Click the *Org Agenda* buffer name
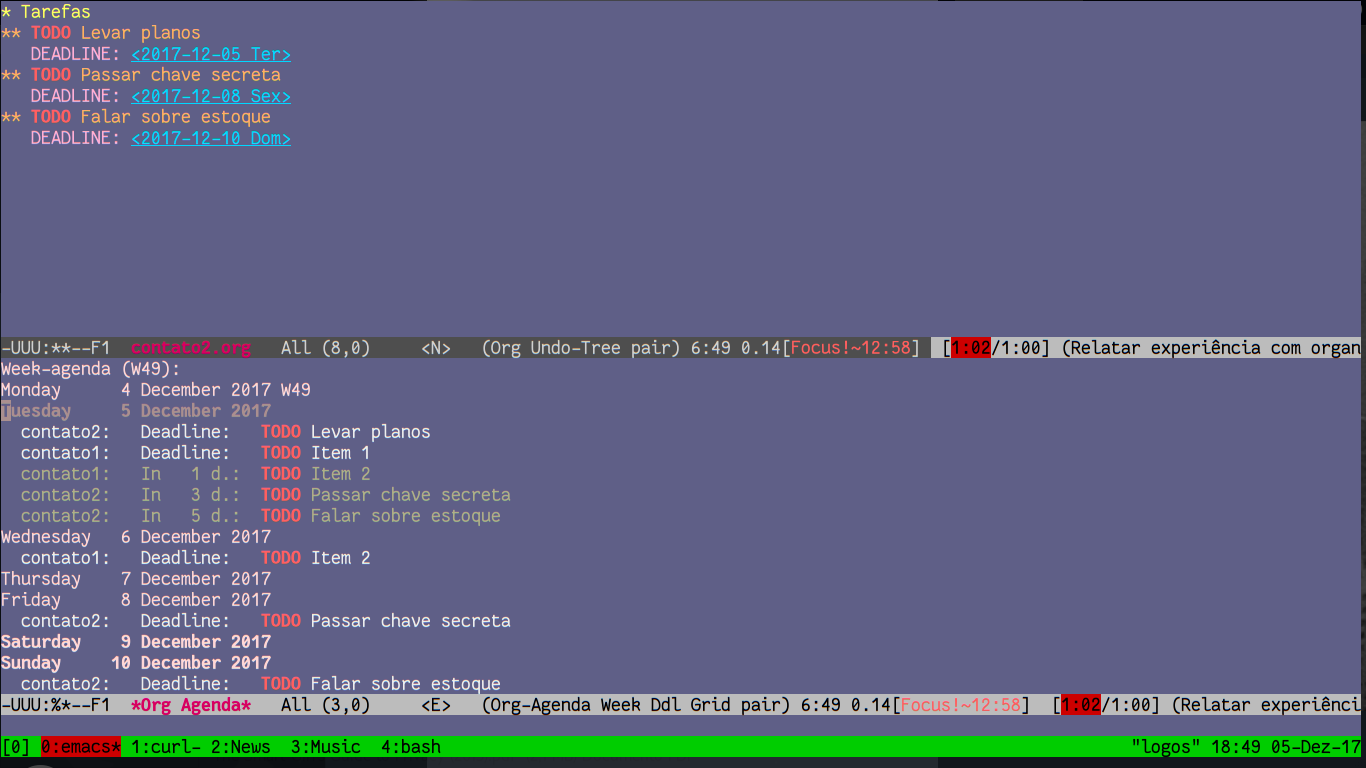The width and height of the screenshot is (1366, 768). click(x=191, y=705)
